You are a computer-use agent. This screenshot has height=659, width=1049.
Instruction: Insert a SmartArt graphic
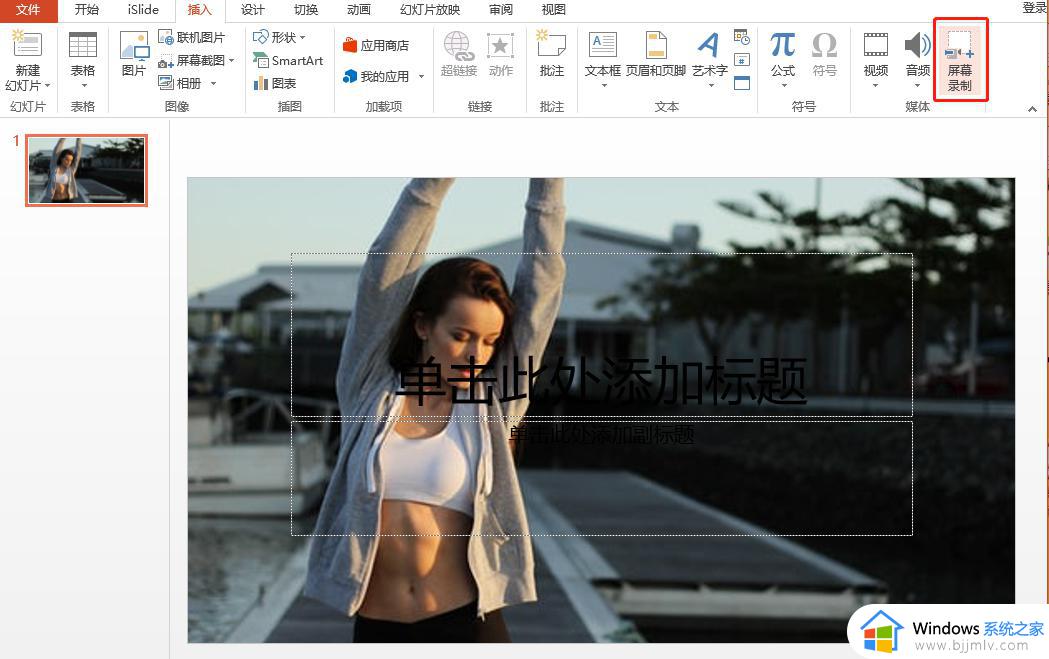point(288,60)
